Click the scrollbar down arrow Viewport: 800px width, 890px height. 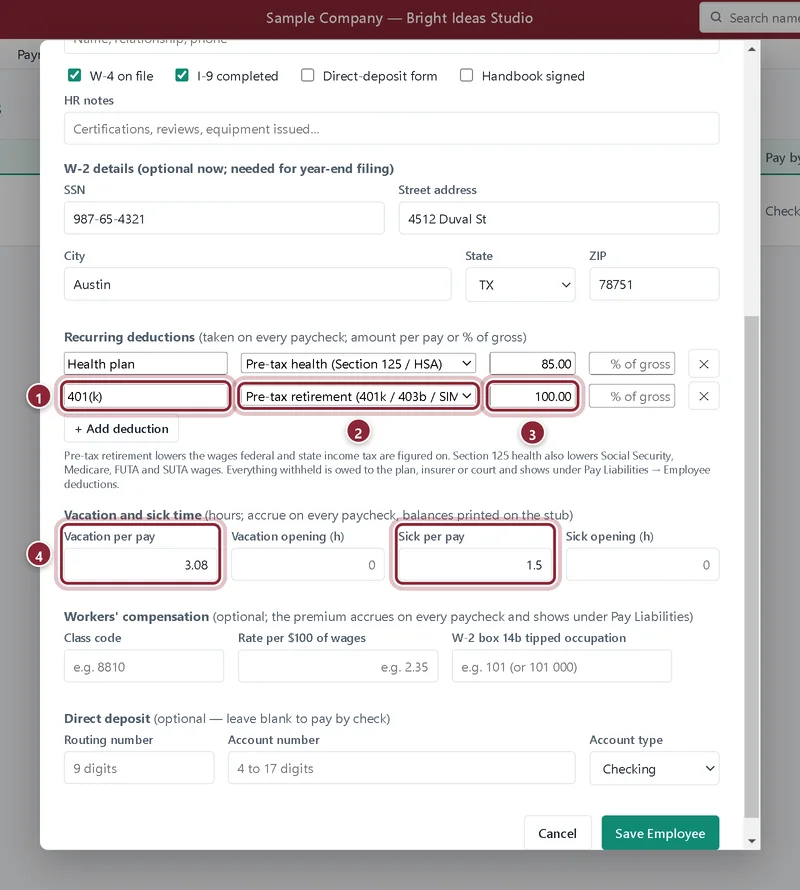(752, 841)
